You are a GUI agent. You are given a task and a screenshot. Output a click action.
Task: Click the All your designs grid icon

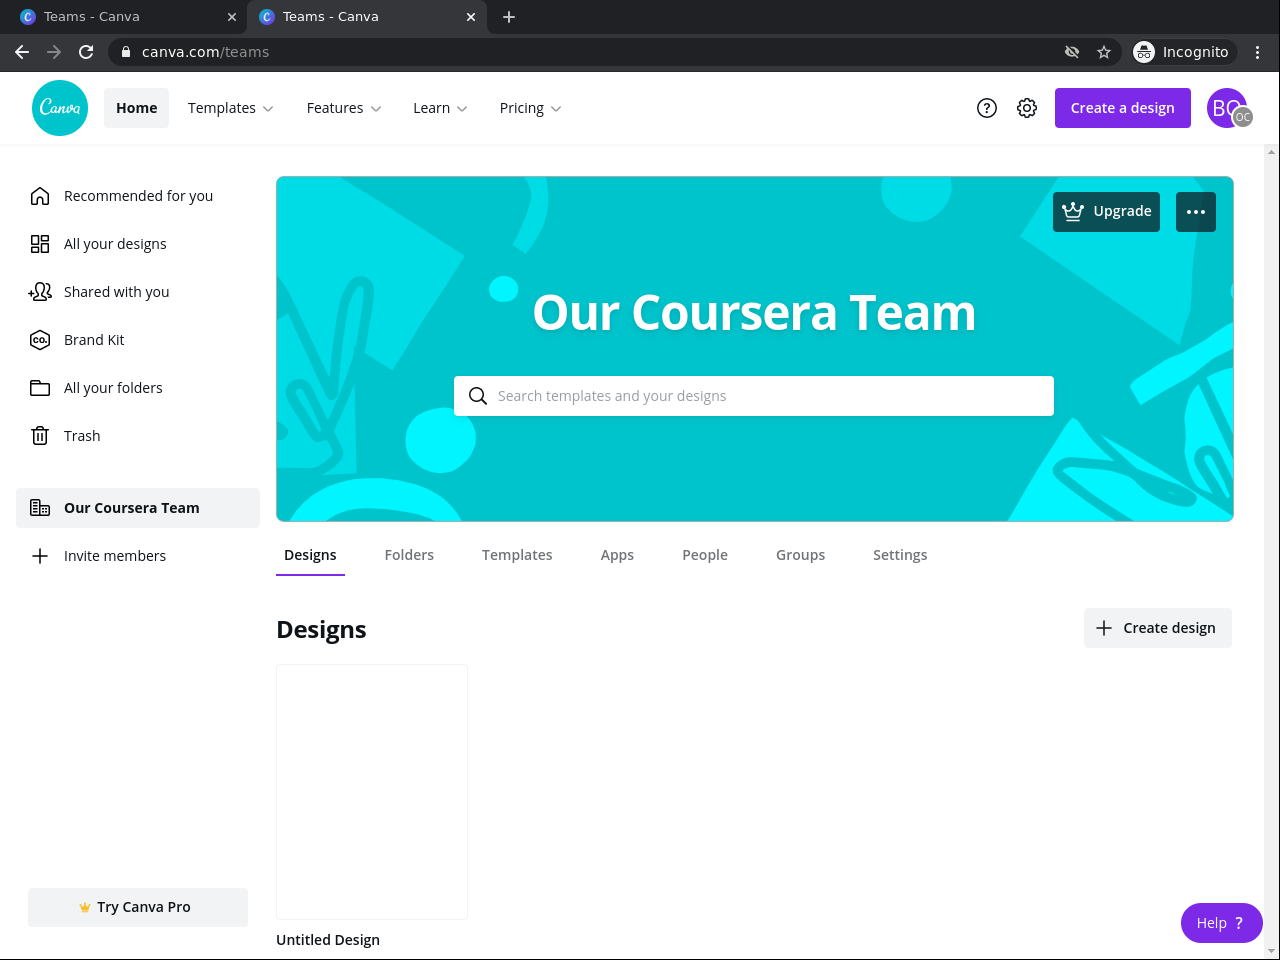pos(40,244)
